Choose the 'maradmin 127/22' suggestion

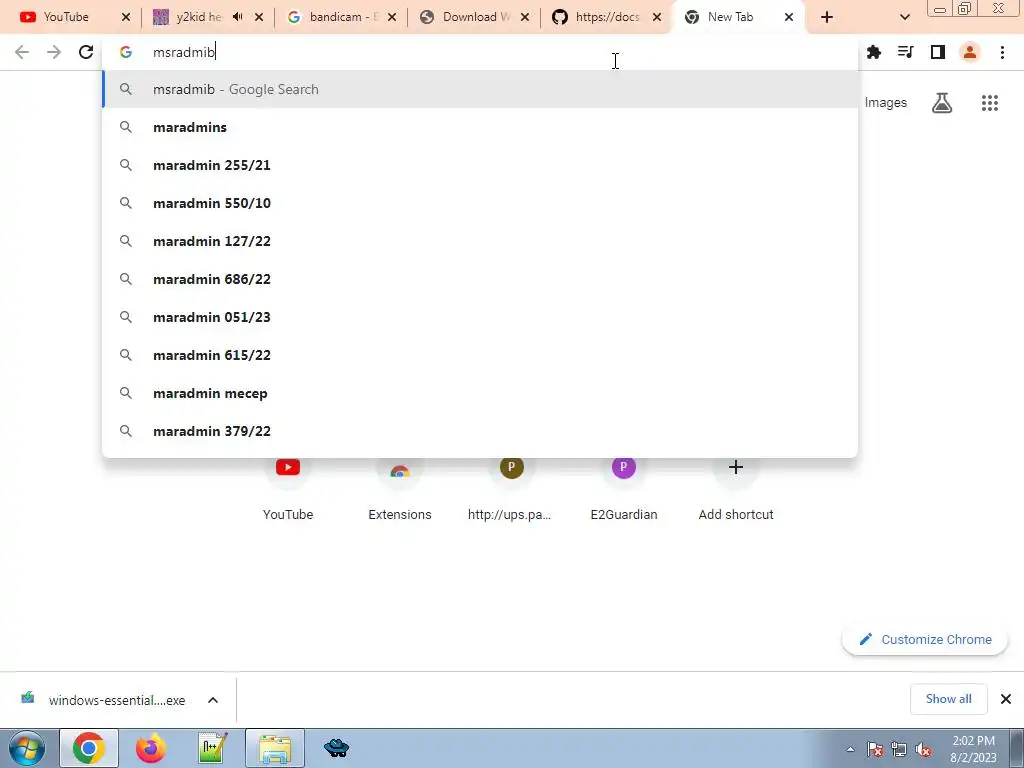(x=480, y=241)
